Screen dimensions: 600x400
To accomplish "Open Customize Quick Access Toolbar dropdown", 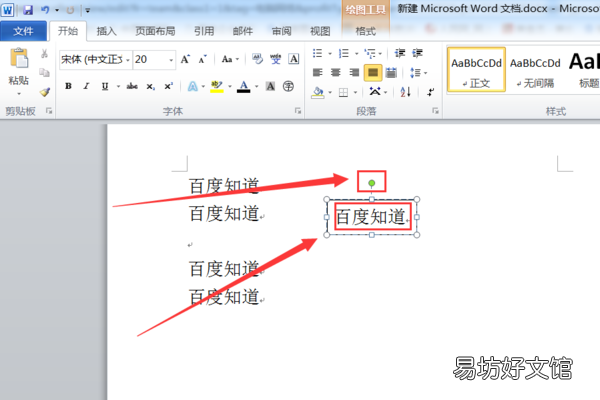I will (x=88, y=11).
